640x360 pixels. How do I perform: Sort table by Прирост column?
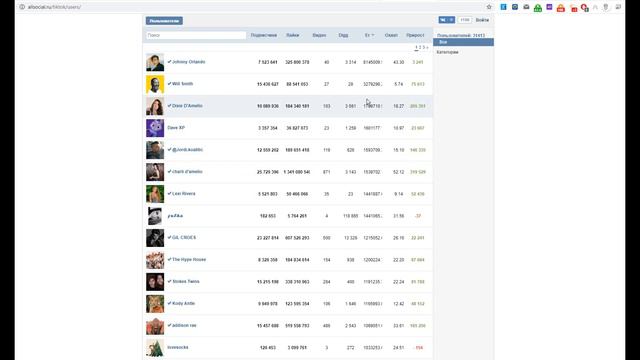tap(415, 36)
